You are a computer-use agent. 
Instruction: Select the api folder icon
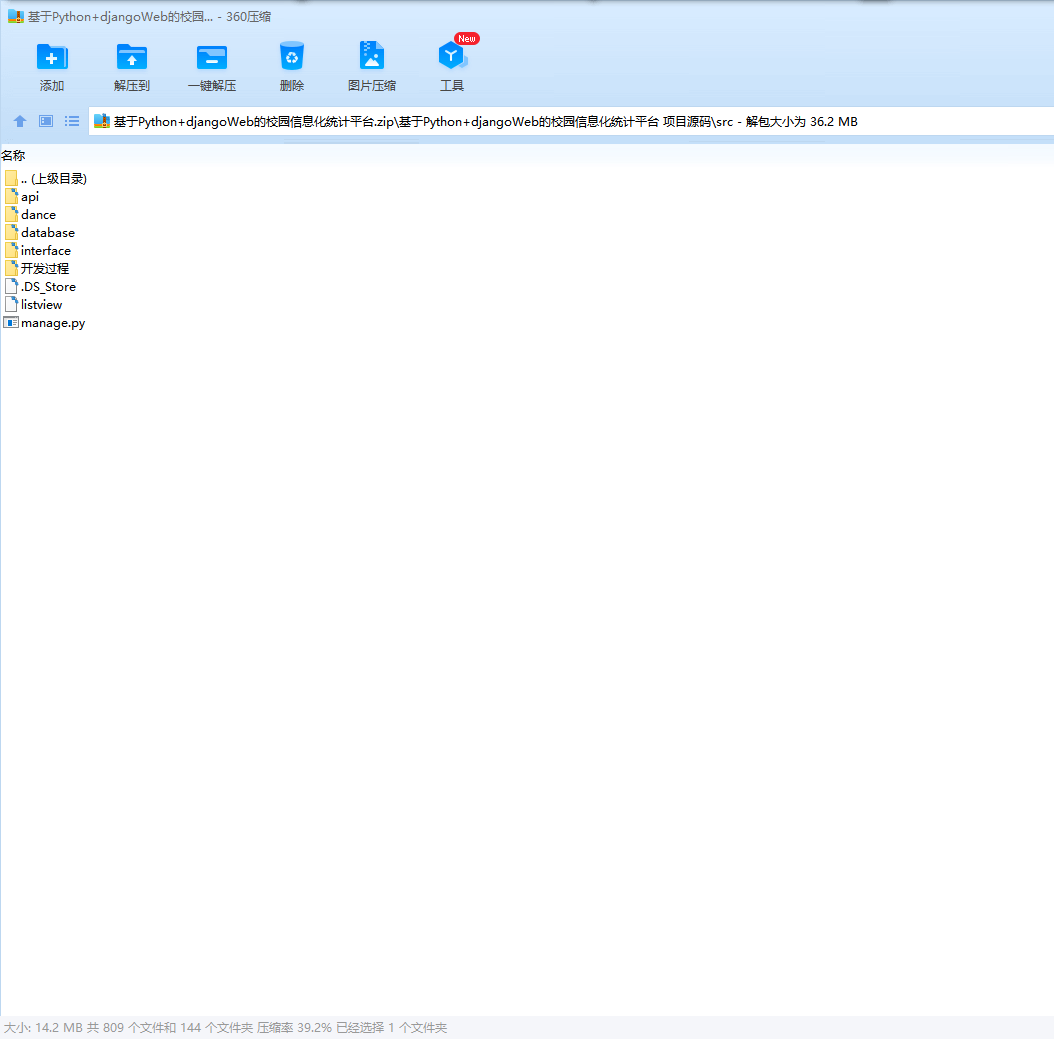[11, 196]
